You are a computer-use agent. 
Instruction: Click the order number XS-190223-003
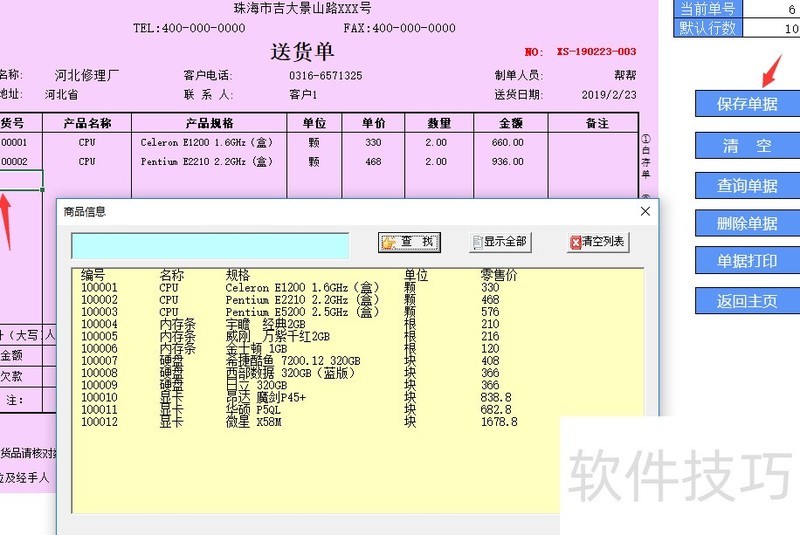[596, 52]
